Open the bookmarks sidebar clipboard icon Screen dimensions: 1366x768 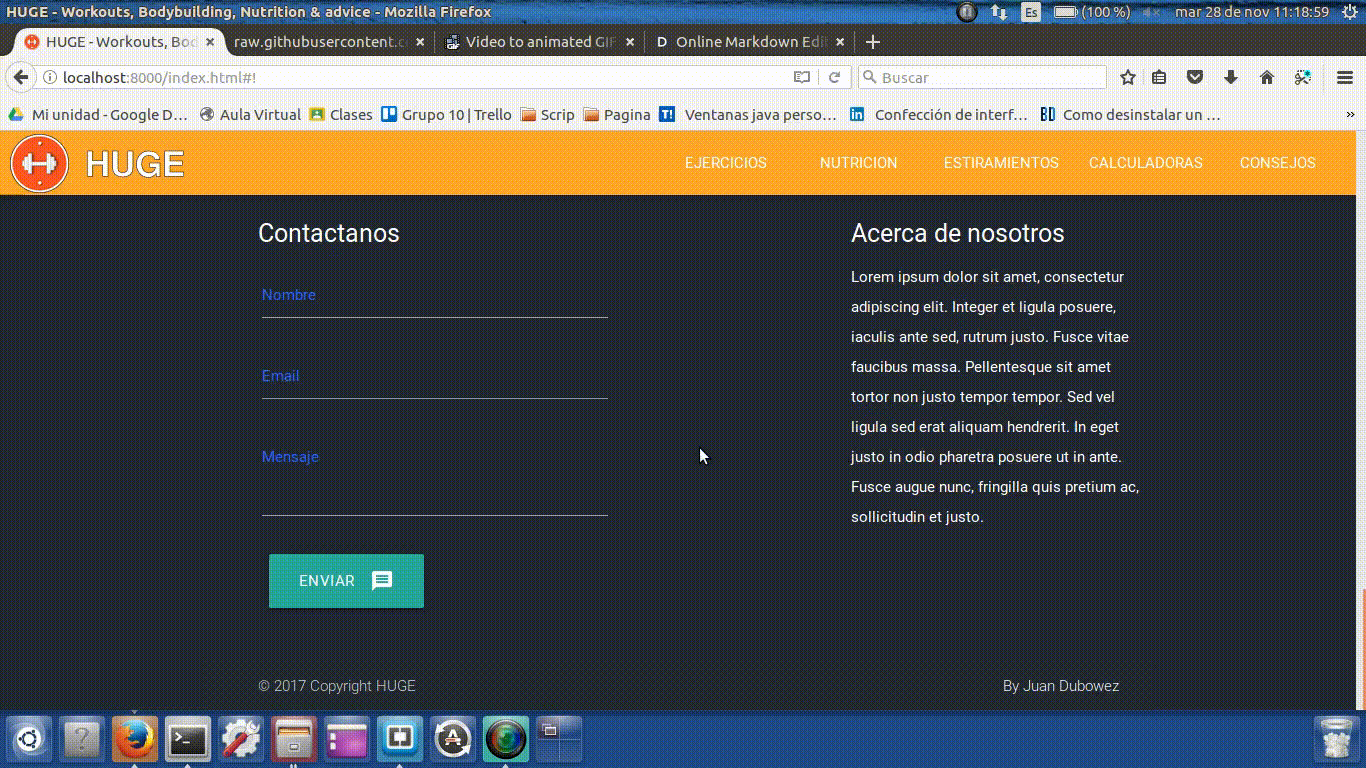(1159, 76)
